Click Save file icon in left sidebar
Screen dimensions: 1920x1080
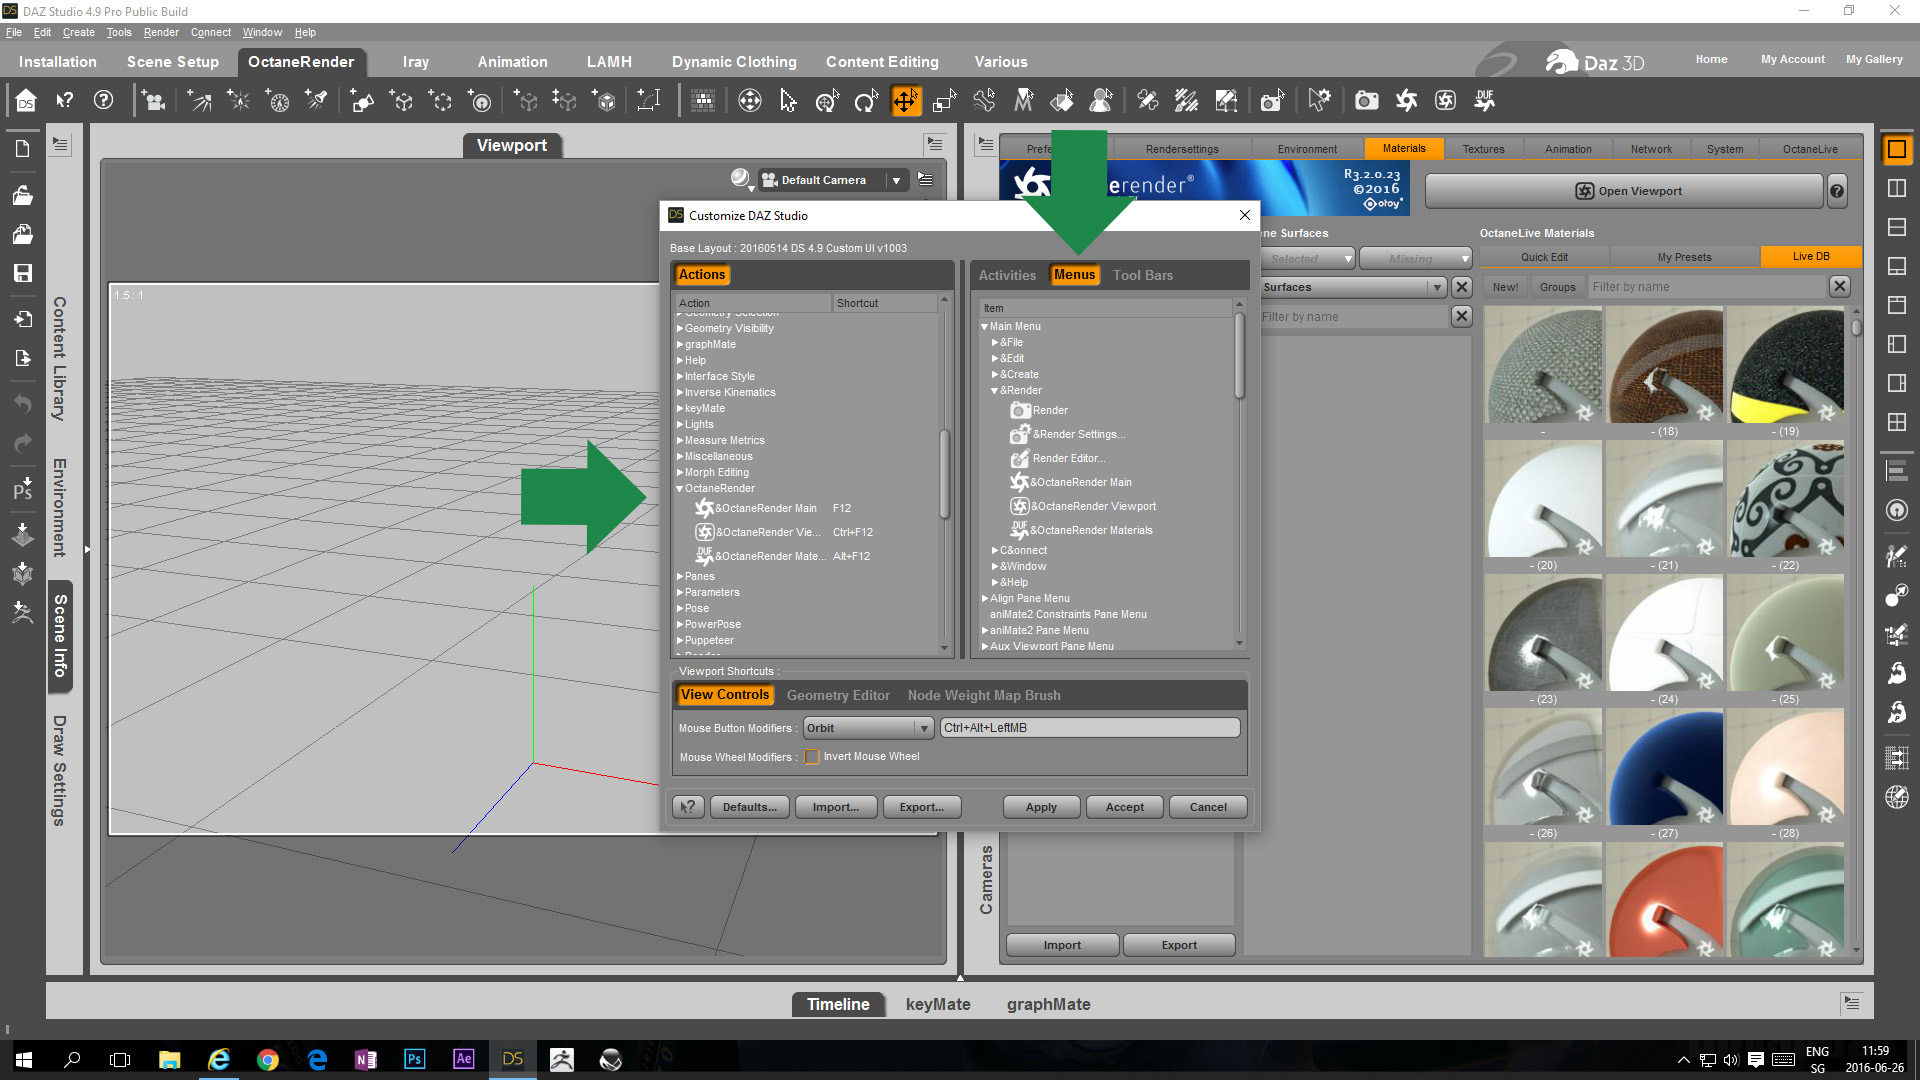[x=22, y=273]
